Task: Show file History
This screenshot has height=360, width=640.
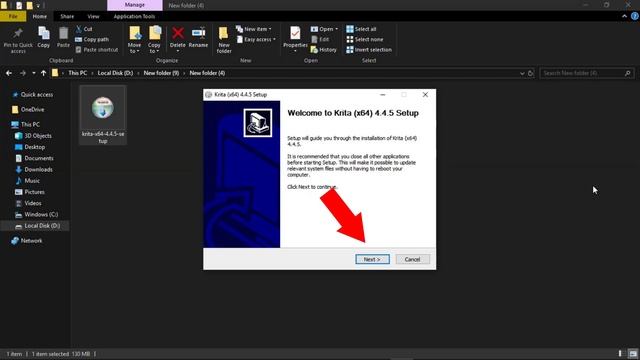Action: point(323,49)
